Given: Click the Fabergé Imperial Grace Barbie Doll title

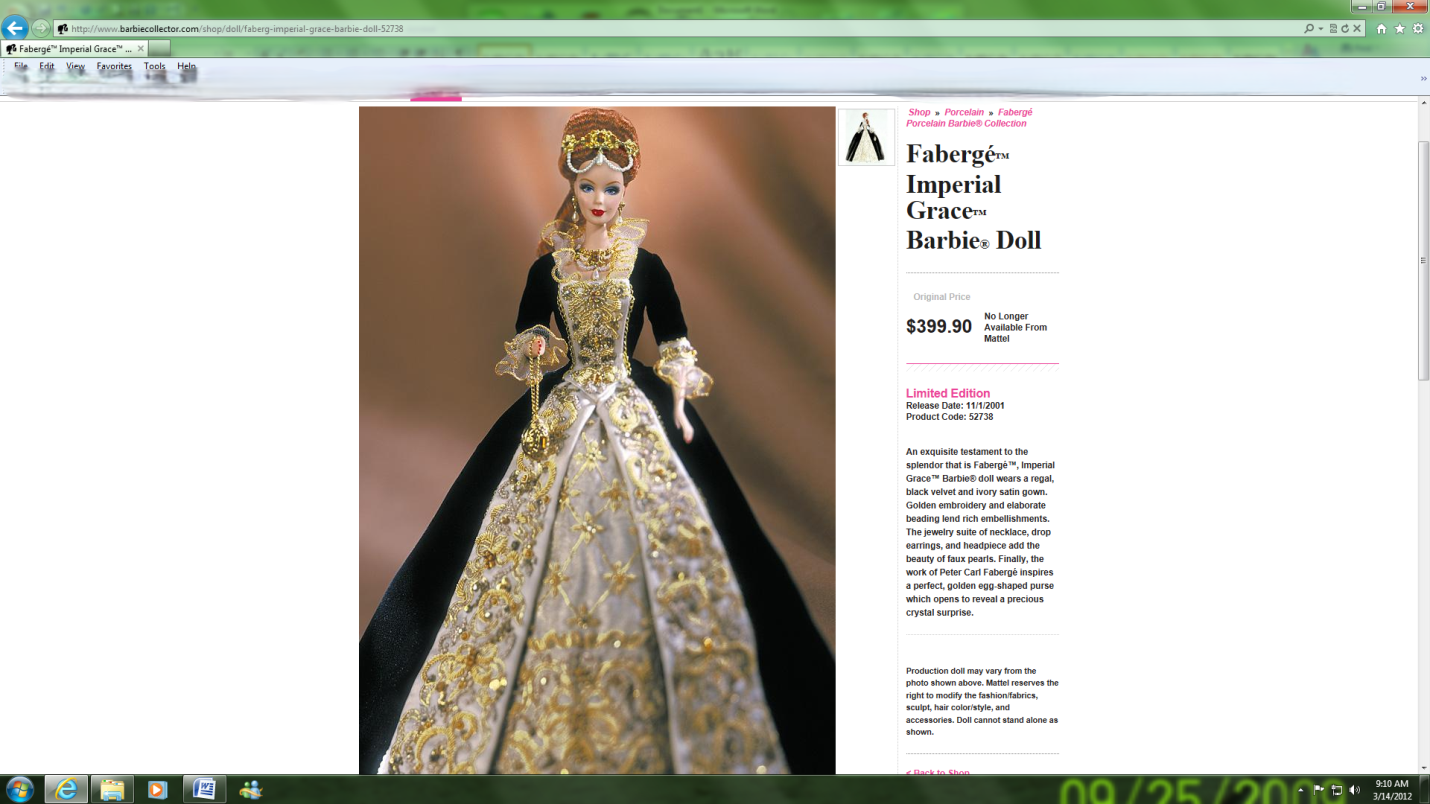Looking at the screenshot, I should pos(974,197).
